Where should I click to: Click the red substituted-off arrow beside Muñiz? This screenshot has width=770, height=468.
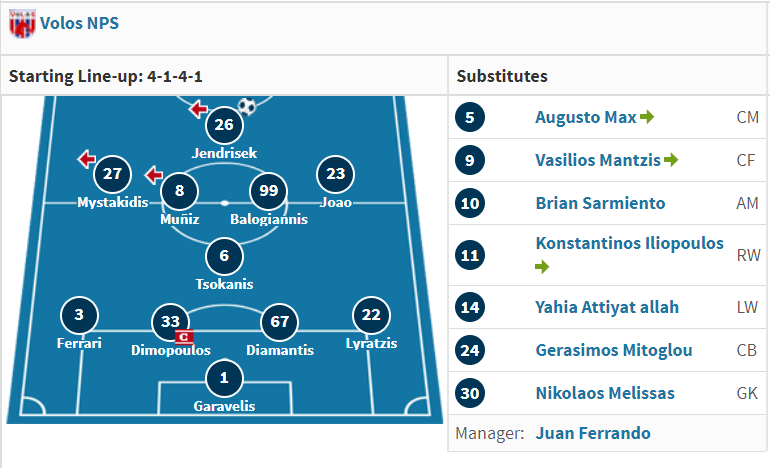(x=154, y=175)
